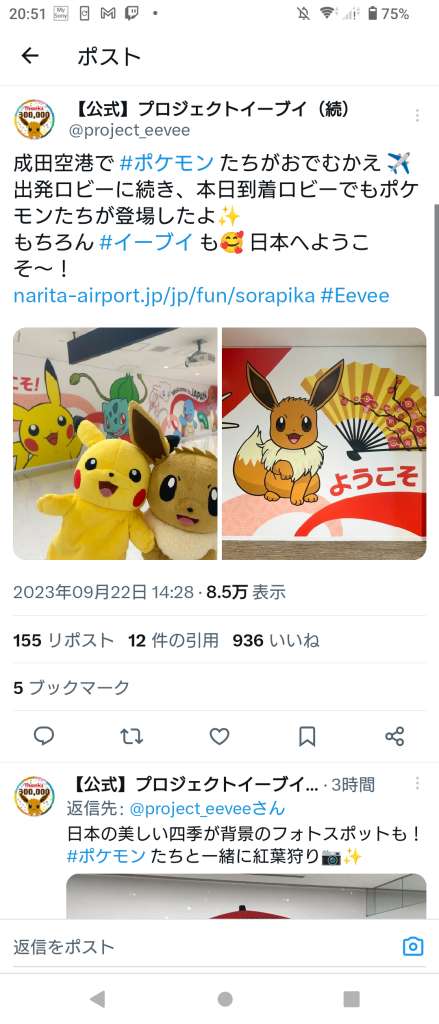Tap camera icon in reply bar

pos(413,946)
